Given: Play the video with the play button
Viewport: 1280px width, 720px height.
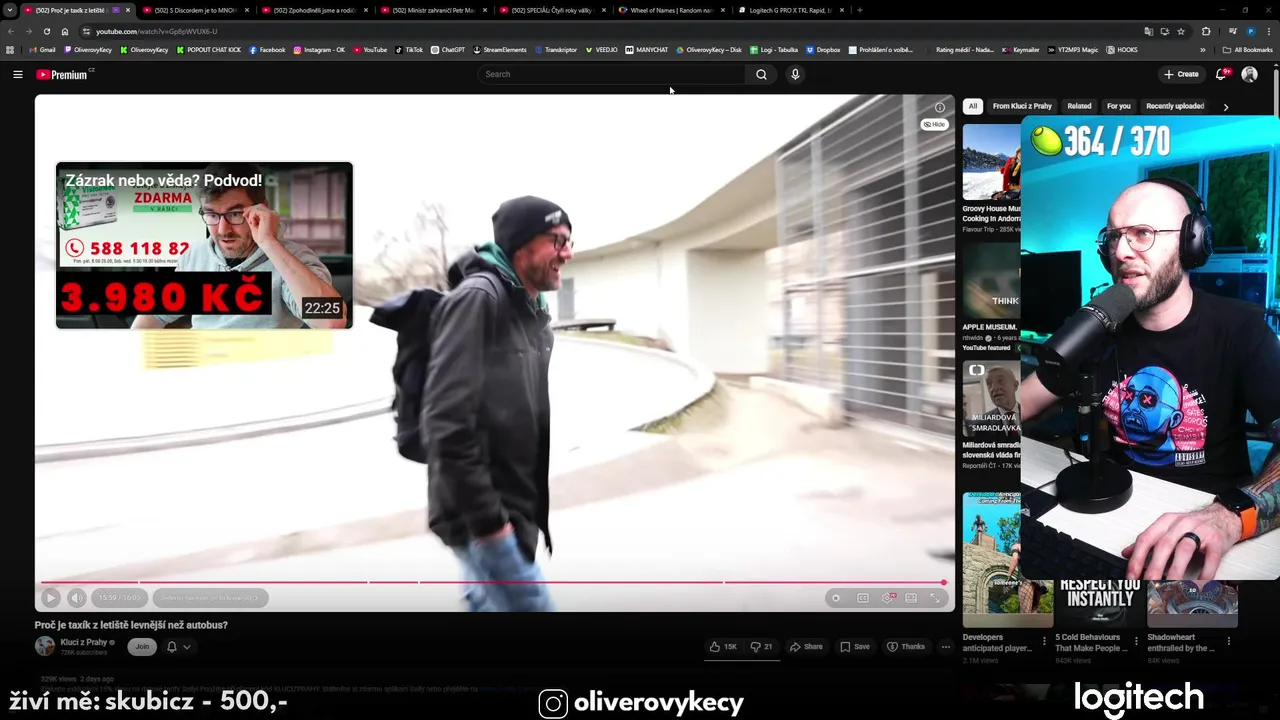Looking at the screenshot, I should 50,597.
